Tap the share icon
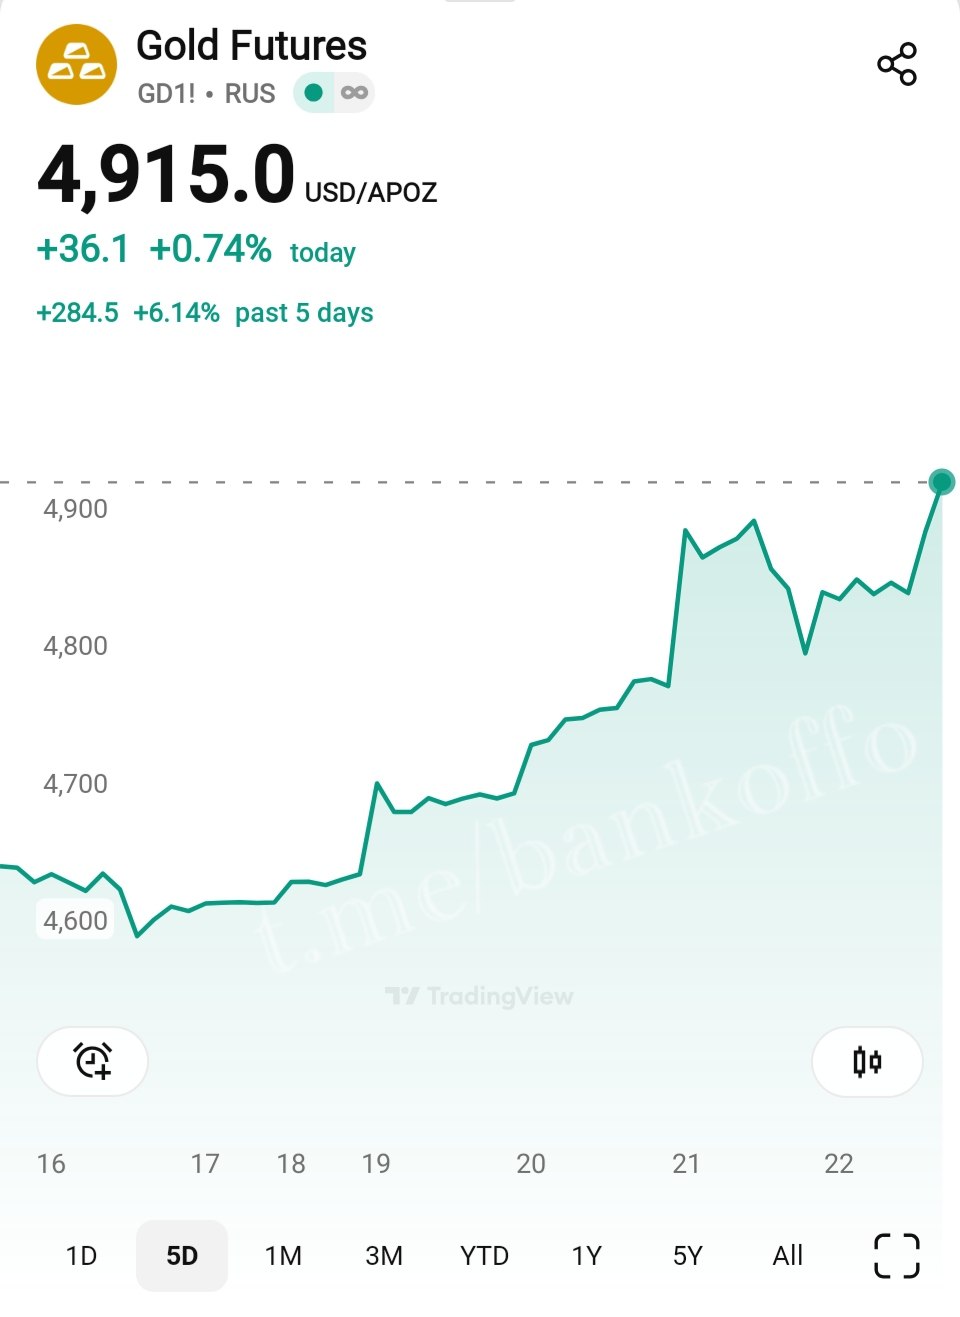 click(x=896, y=64)
